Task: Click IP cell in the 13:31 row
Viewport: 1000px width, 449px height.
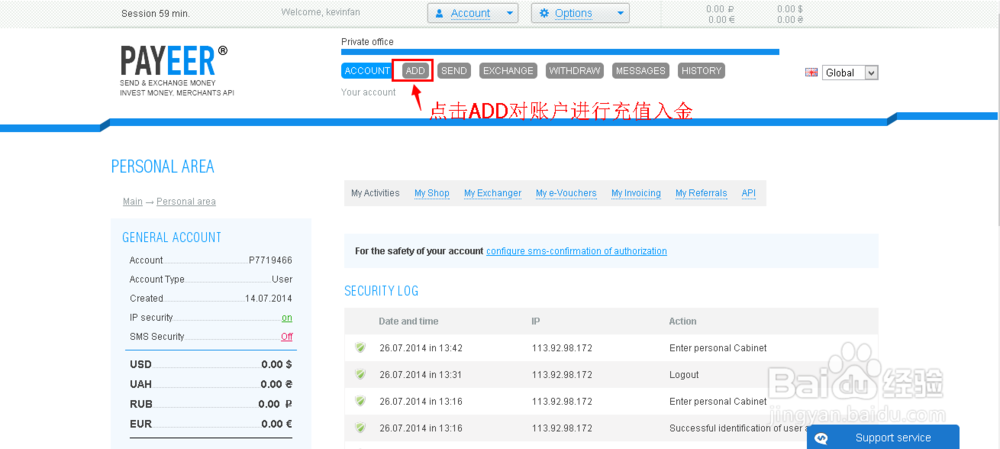Action: (x=562, y=375)
